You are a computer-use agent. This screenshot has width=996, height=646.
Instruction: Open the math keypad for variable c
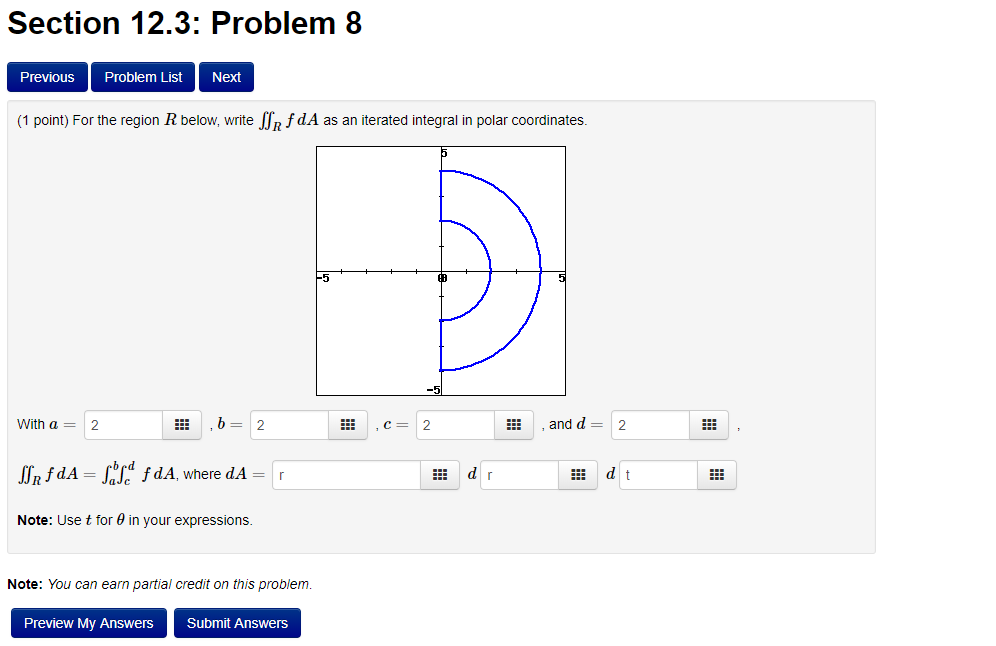click(x=514, y=424)
